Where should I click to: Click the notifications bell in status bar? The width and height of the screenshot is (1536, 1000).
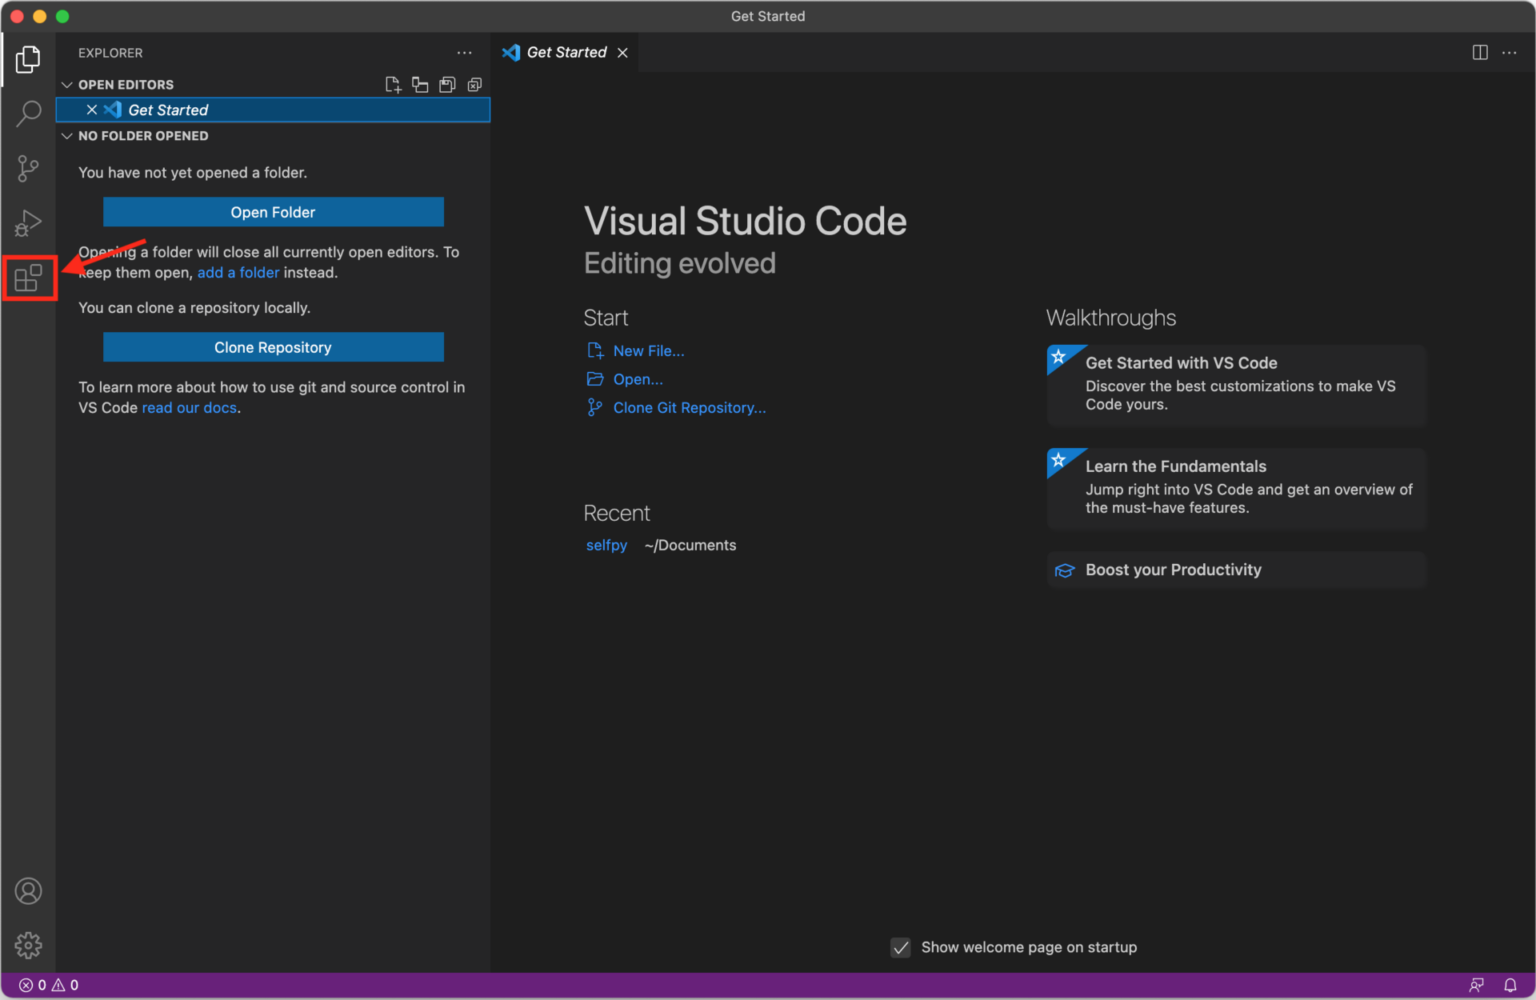click(1511, 984)
